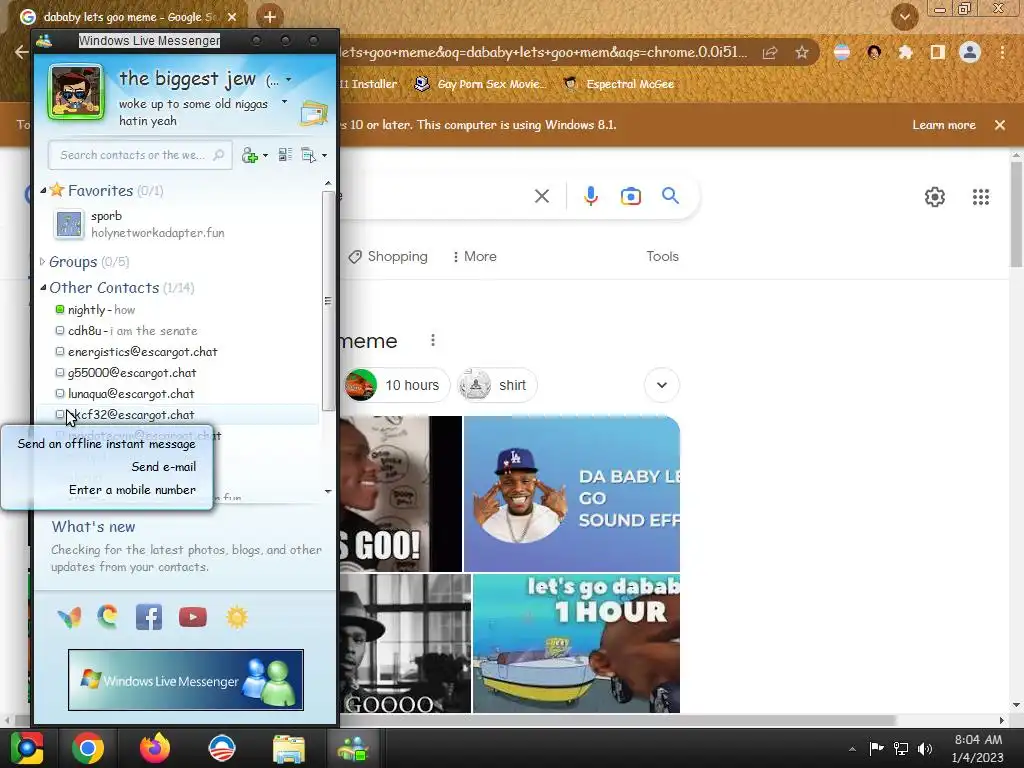The height and width of the screenshot is (768, 1024).
Task: Open a new Chrome tab with plus button
Action: click(x=270, y=17)
